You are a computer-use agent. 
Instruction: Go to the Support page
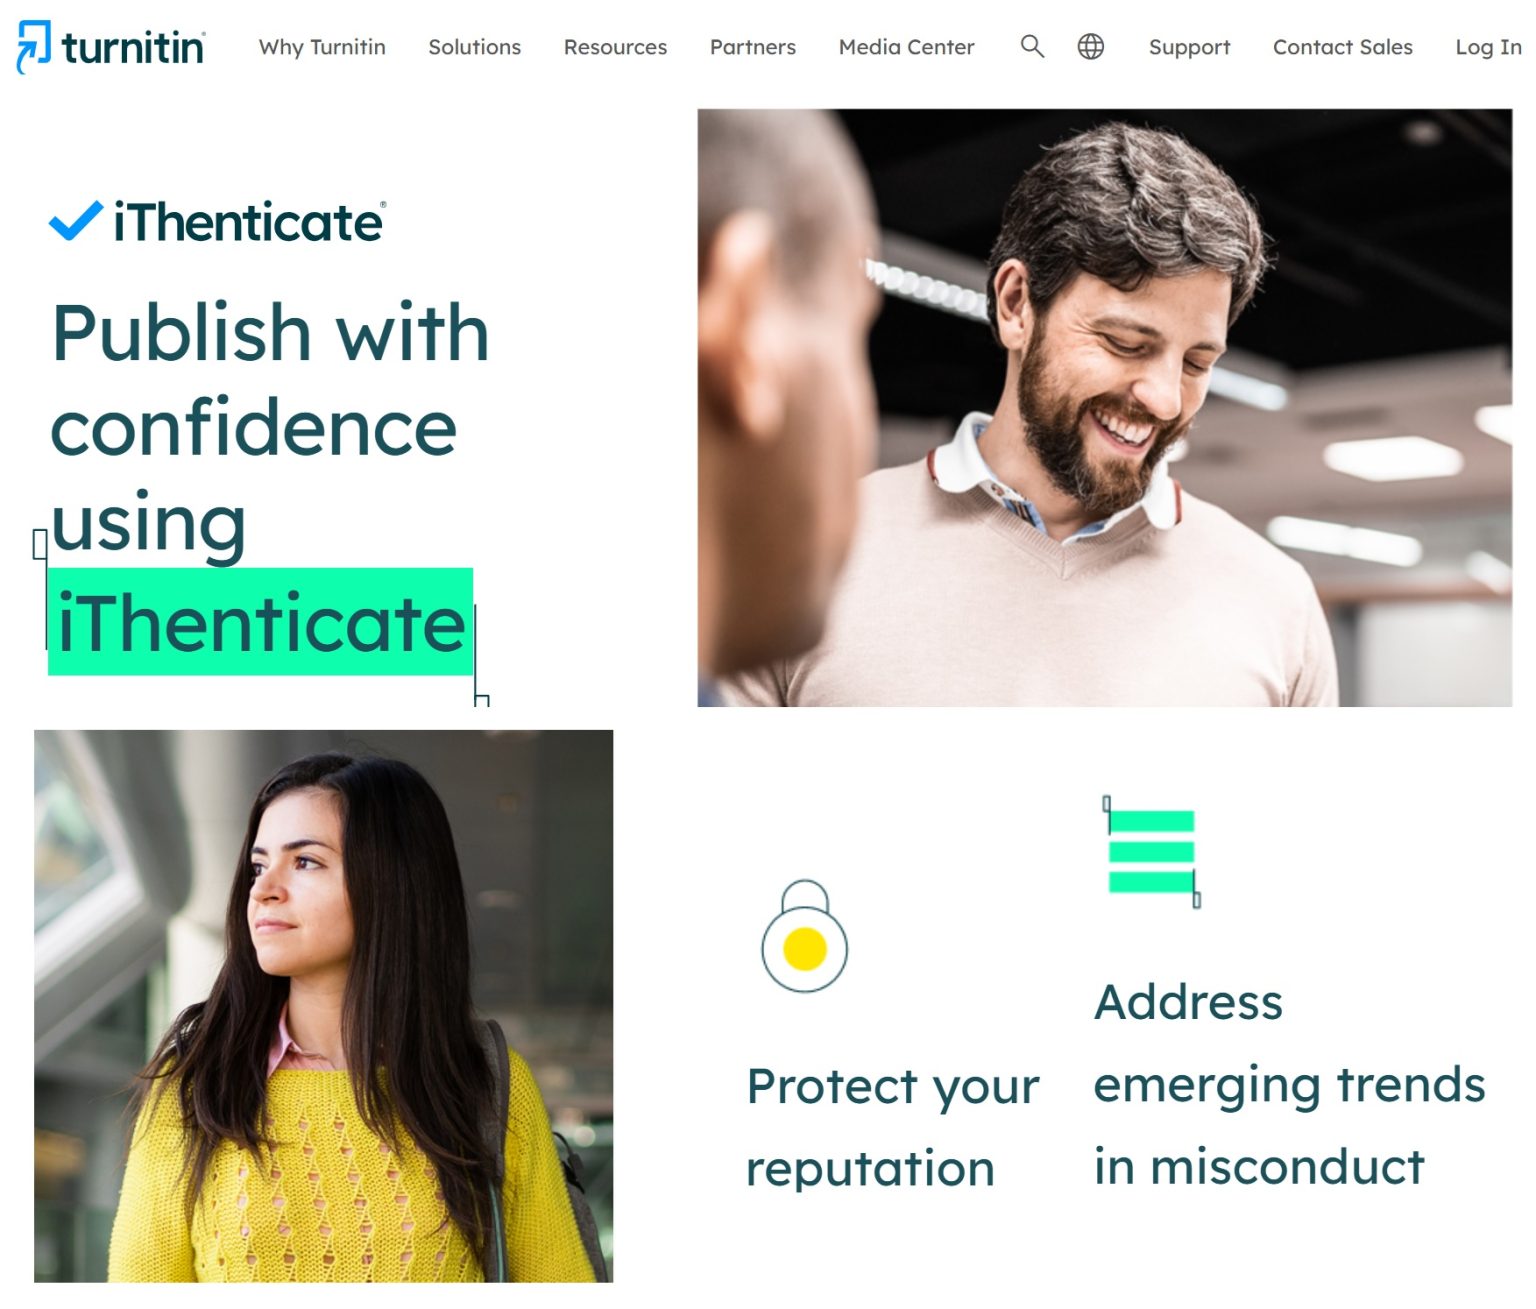(x=1189, y=47)
